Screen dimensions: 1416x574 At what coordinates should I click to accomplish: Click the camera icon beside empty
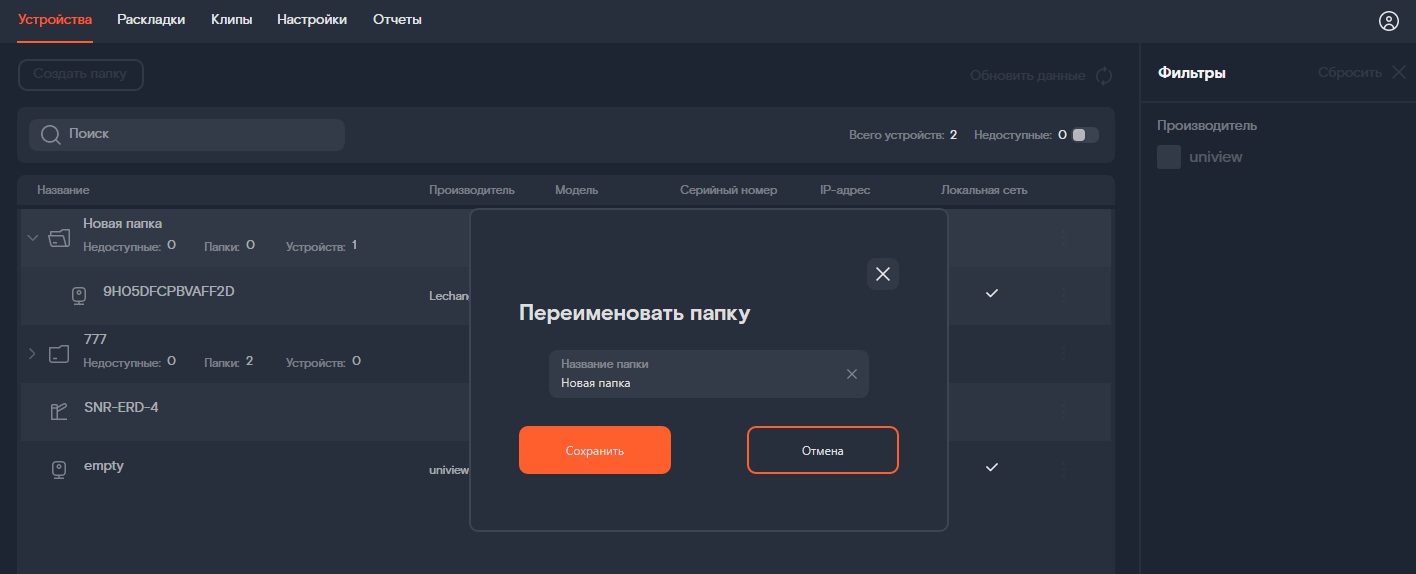pos(59,469)
